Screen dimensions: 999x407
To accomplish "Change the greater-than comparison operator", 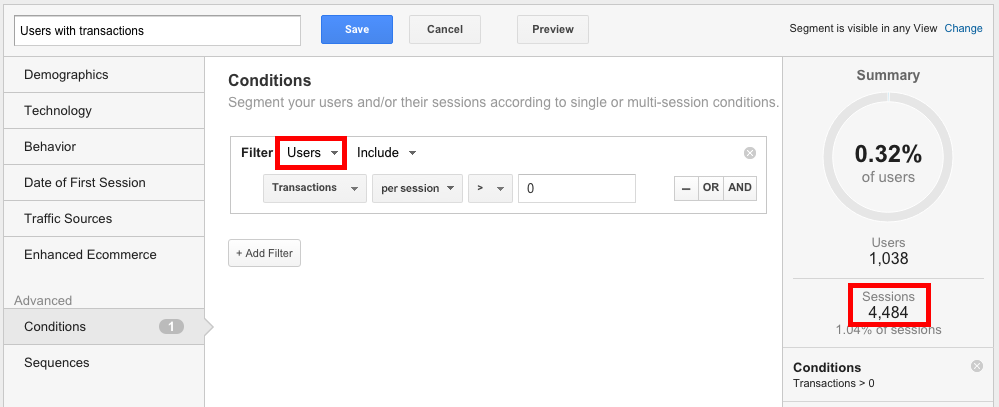I will click(x=490, y=188).
